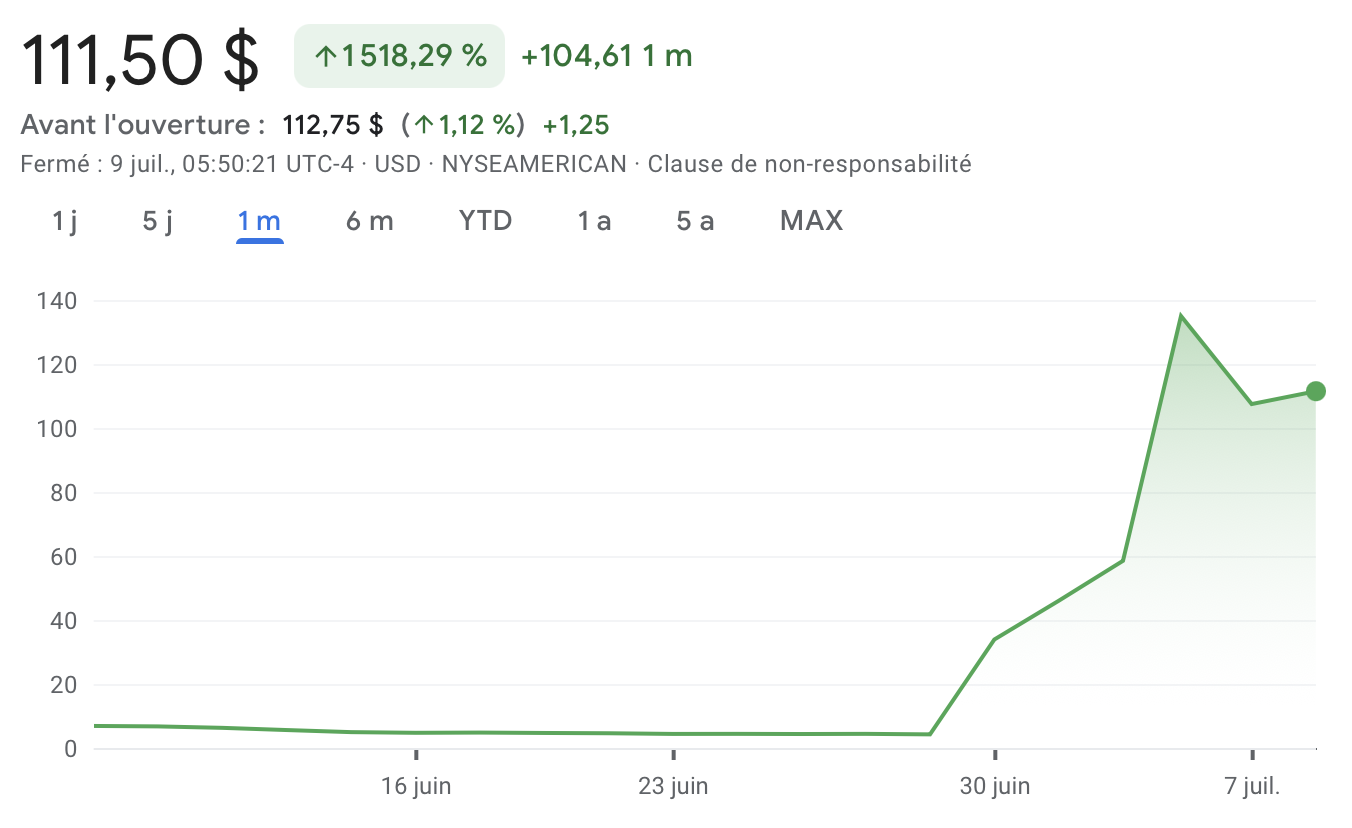Click the green dot ending the chart line
This screenshot has width=1352, height=828.
[x=1316, y=391]
